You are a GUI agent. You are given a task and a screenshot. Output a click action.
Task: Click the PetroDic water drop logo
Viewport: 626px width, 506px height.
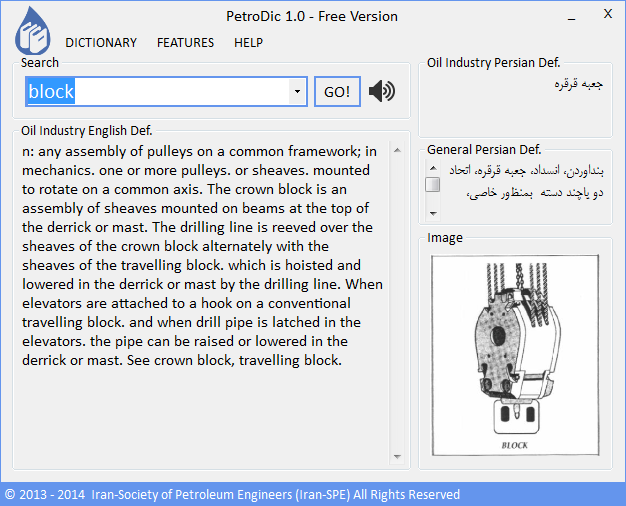32,31
